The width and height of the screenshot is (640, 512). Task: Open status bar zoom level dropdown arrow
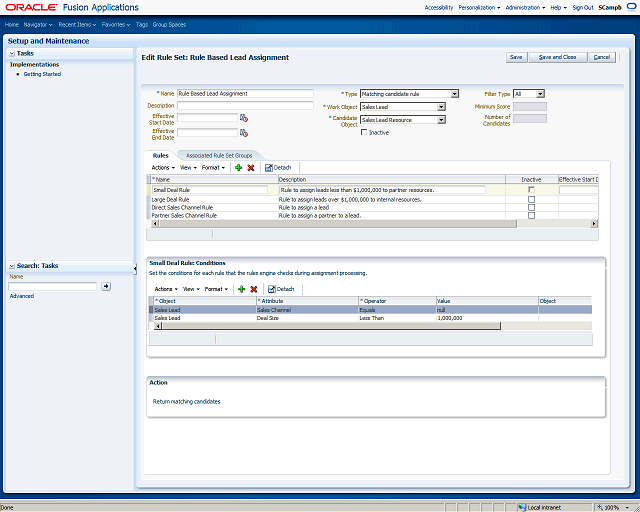pyautogui.click(x=627, y=508)
